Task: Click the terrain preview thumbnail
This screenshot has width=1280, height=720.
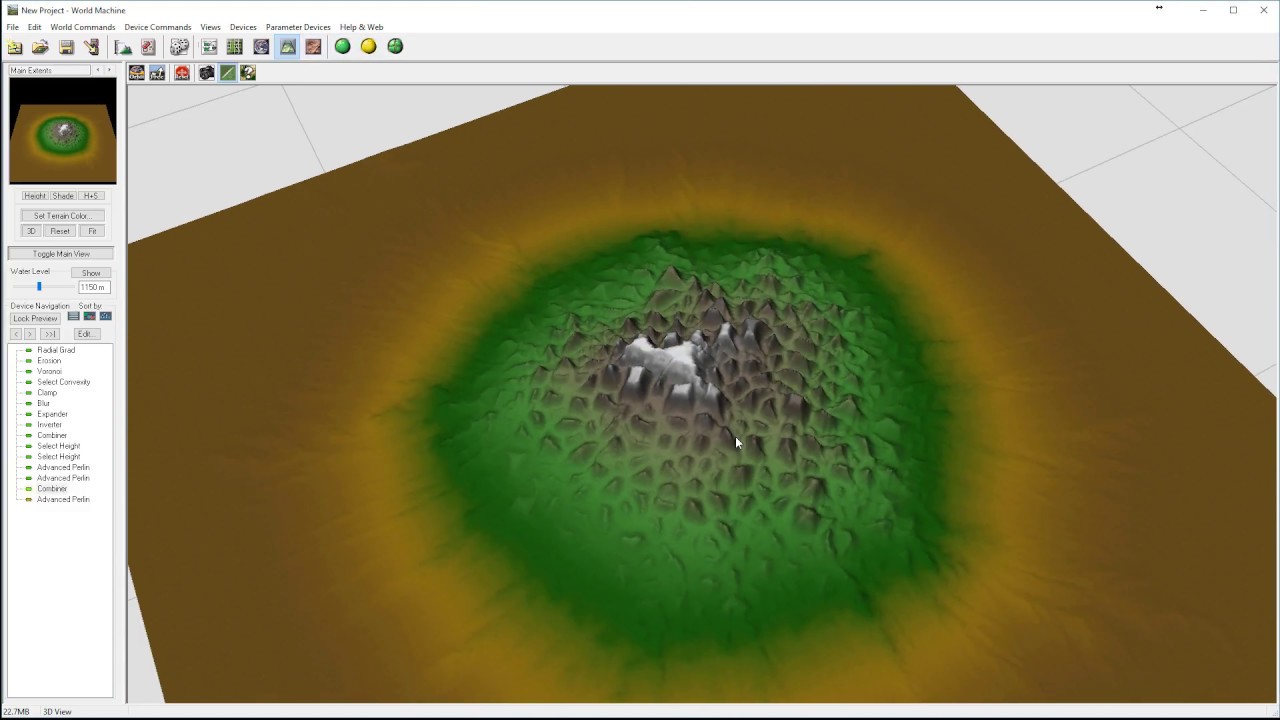Action: (63, 131)
